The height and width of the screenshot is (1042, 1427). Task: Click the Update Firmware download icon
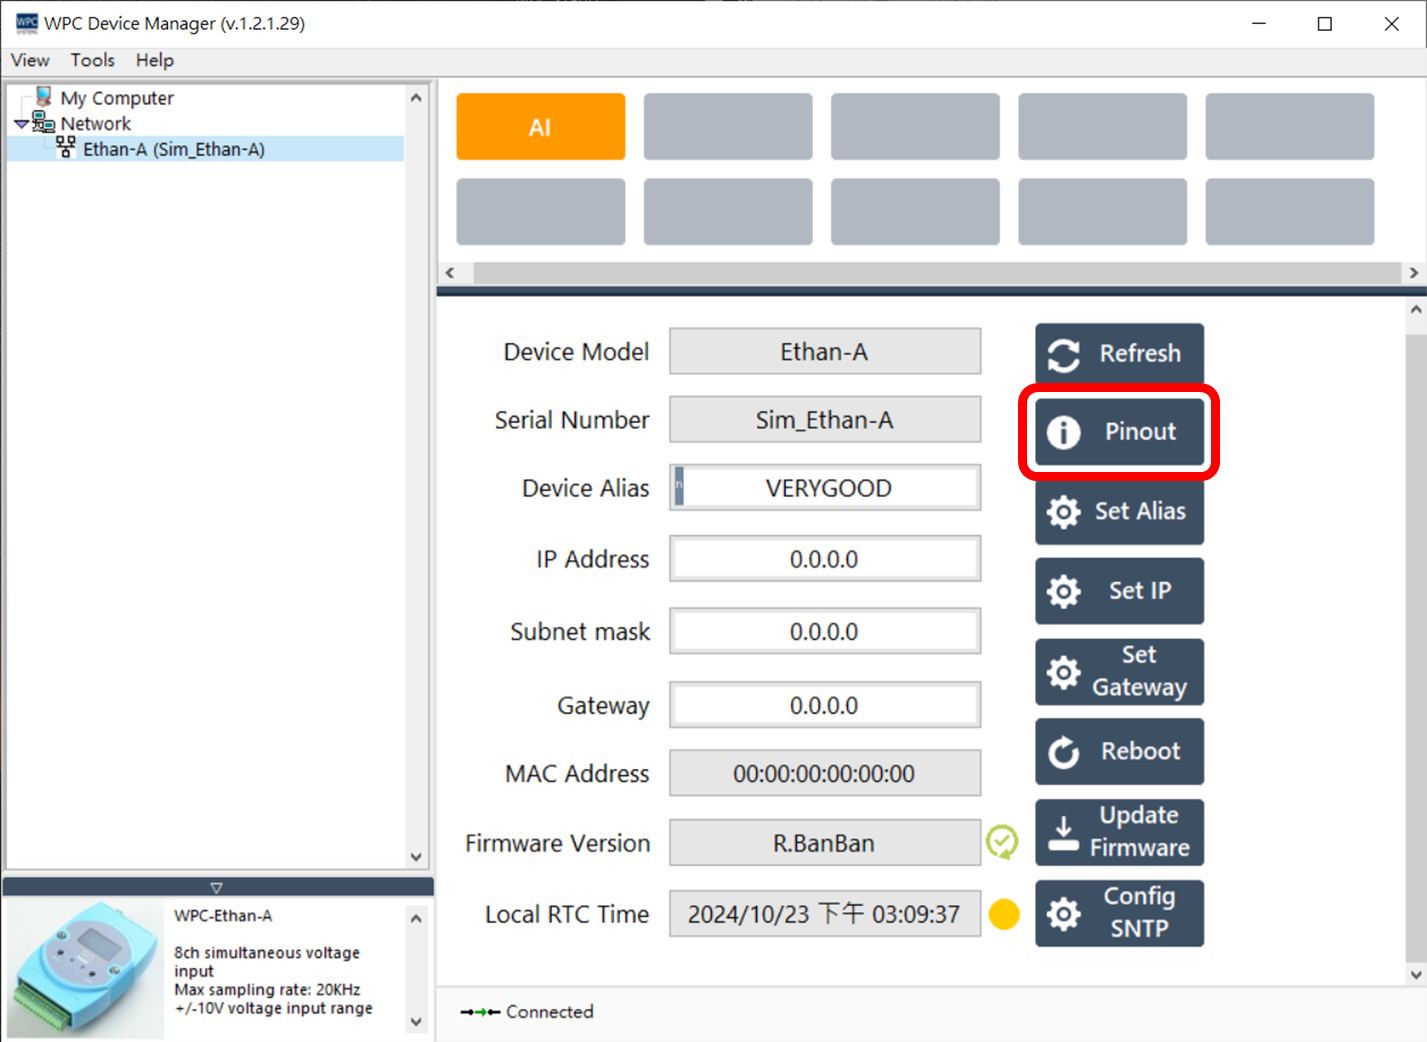(x=1063, y=833)
